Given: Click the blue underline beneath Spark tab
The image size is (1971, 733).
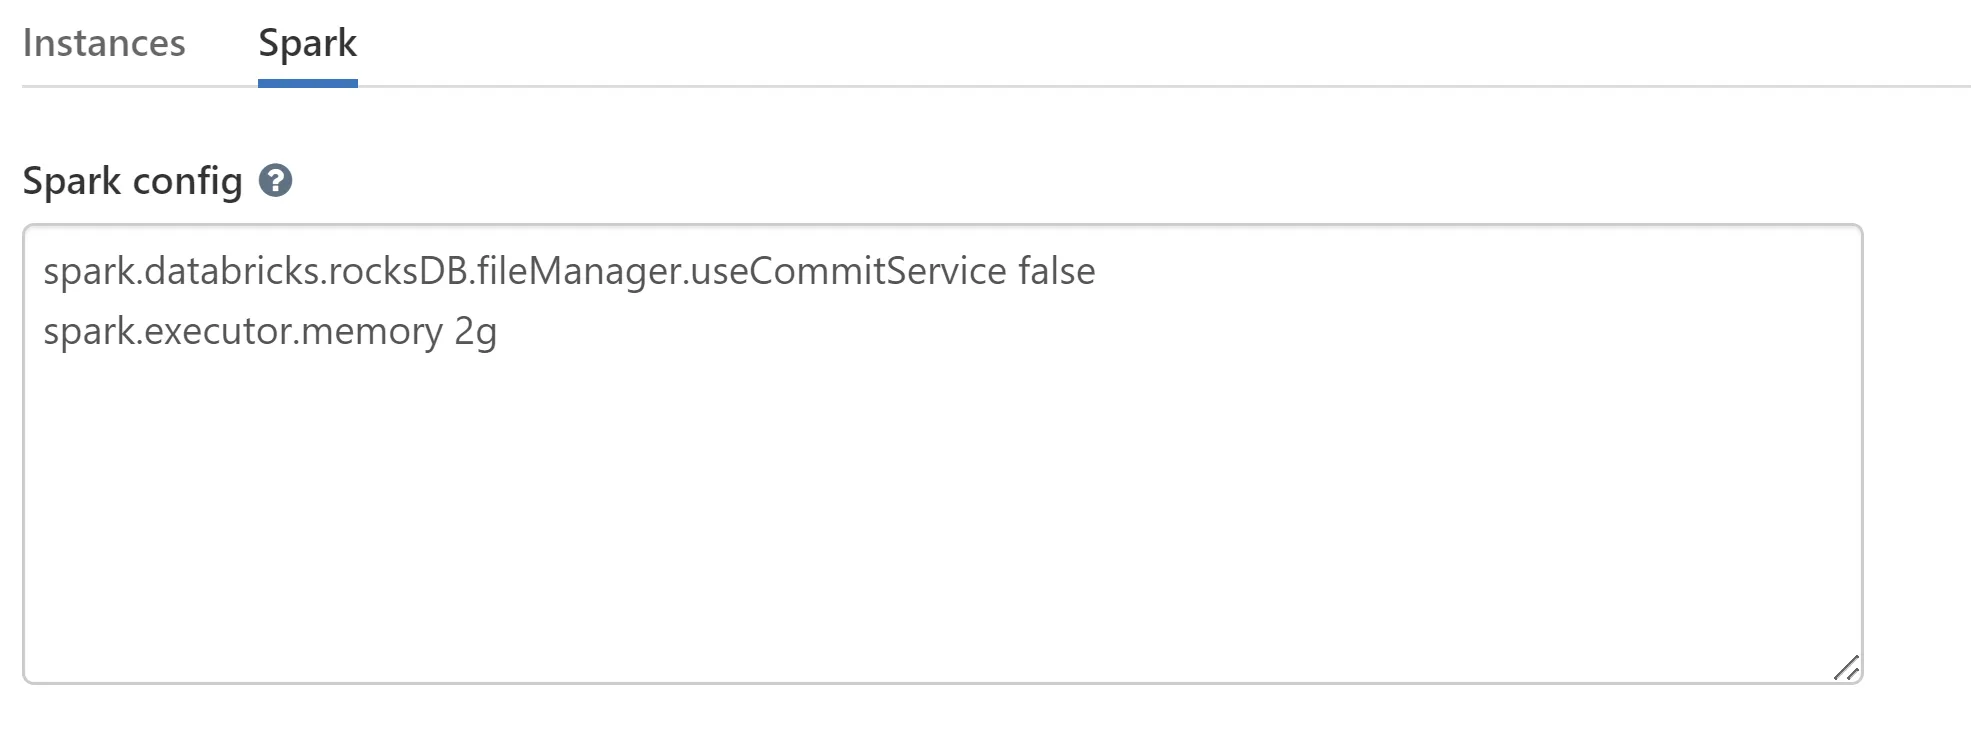Looking at the screenshot, I should [307, 83].
